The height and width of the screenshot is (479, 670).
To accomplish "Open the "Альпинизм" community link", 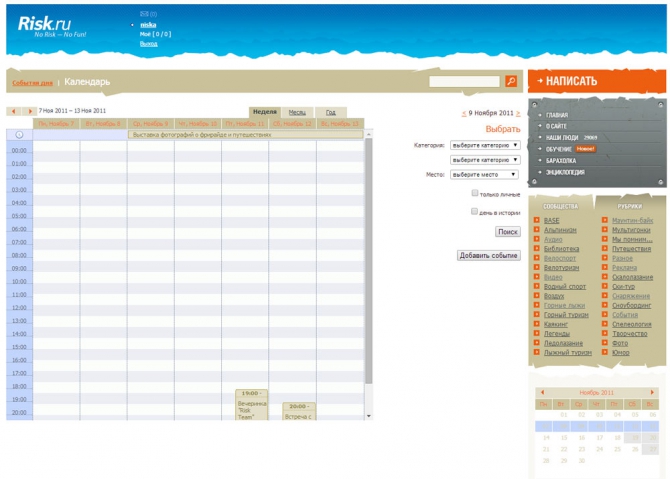I will (x=560, y=230).
